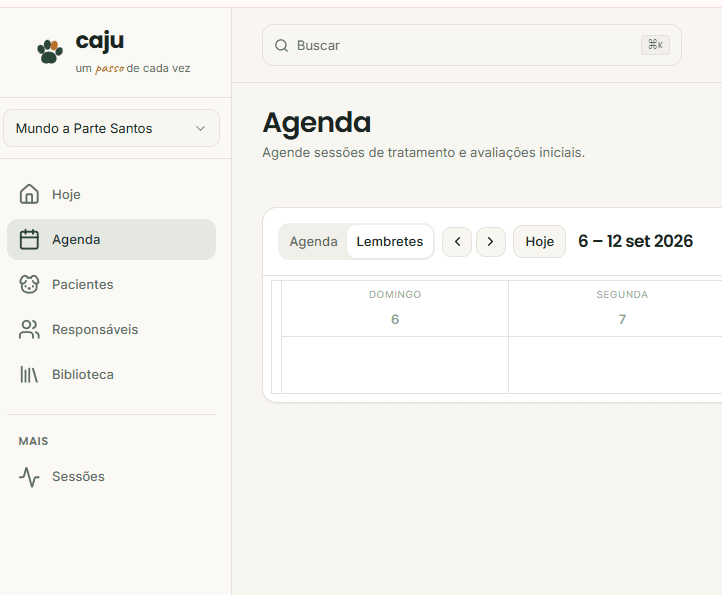Click the Pacientes dog-face icon
Image resolution: width=722 pixels, height=595 pixels.
click(x=29, y=284)
